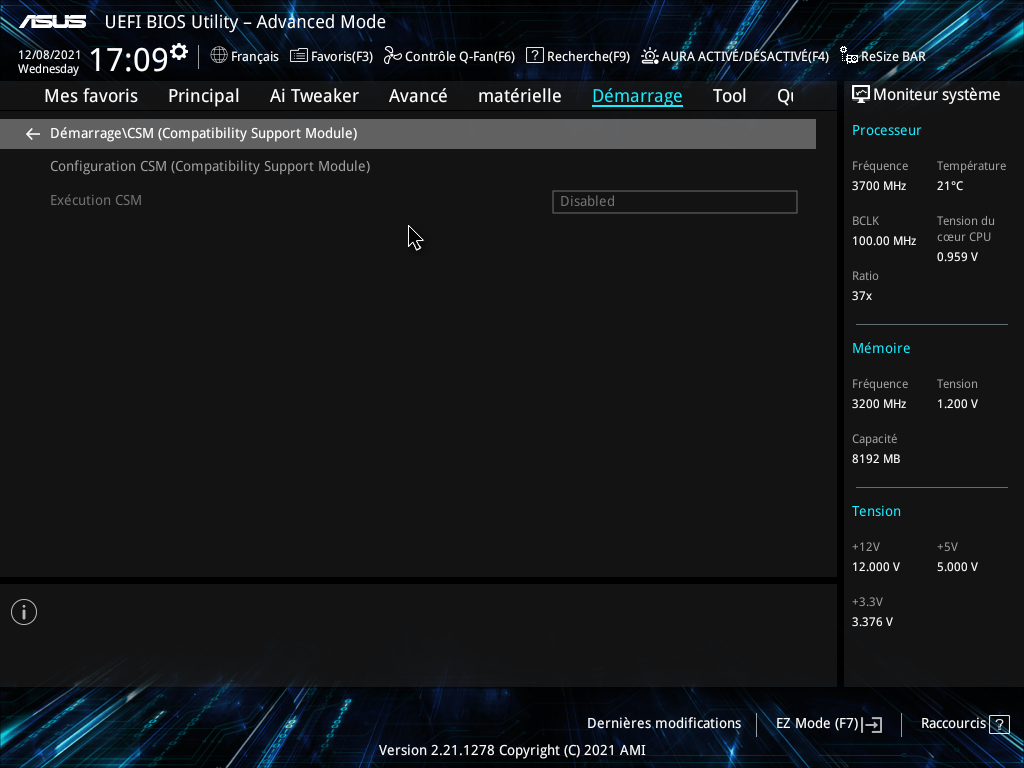This screenshot has width=1024, height=768.
Task: Click the 17:09 clock time
Action: [129, 59]
